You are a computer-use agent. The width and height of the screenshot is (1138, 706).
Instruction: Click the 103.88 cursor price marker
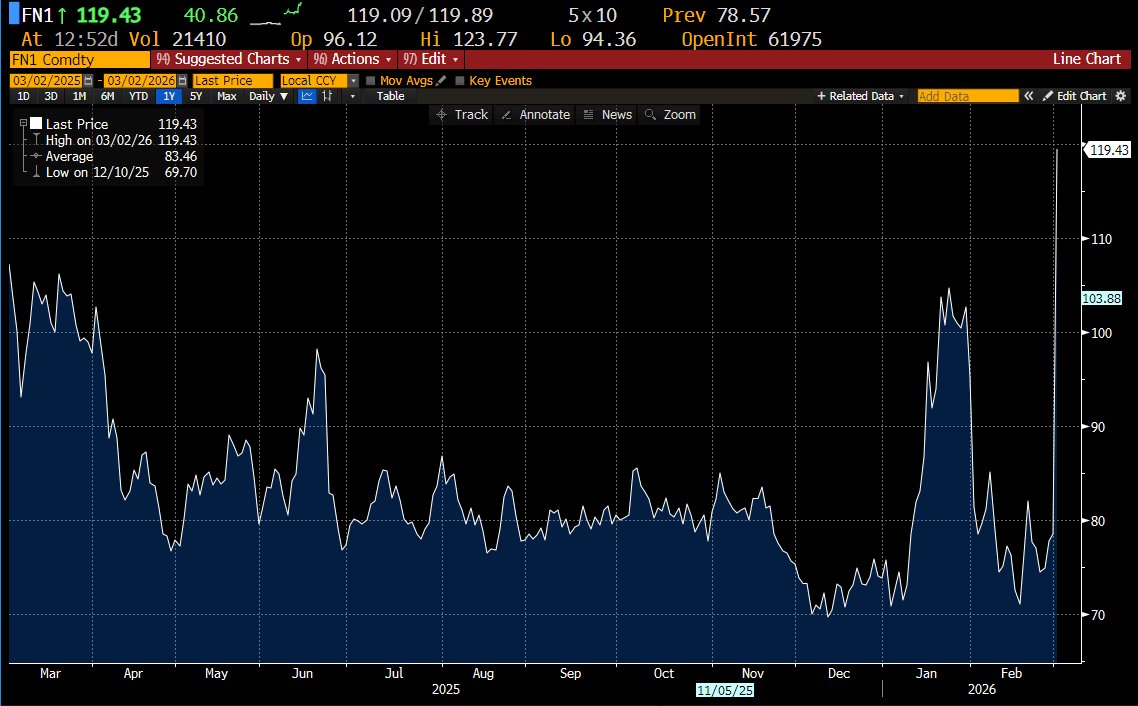[x=1102, y=298]
